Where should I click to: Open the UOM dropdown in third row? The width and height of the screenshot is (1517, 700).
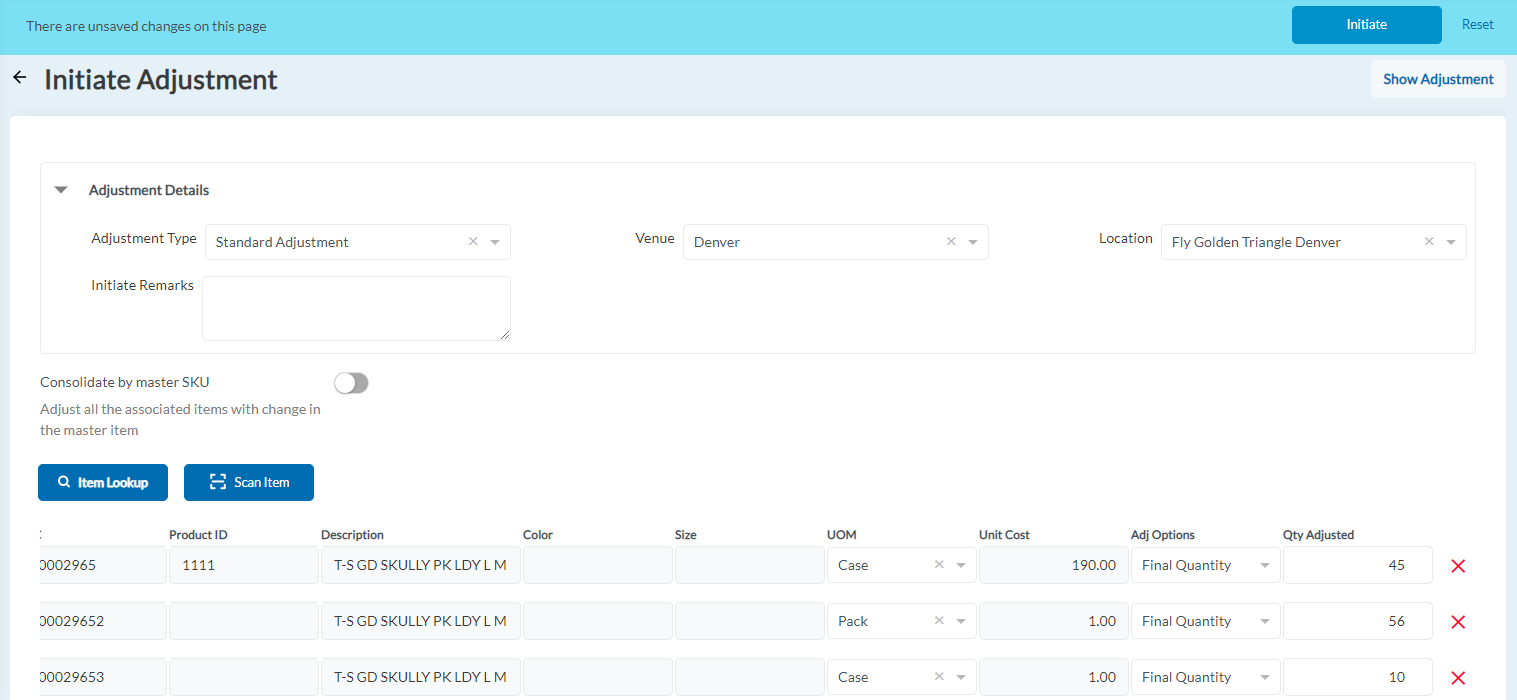(960, 676)
